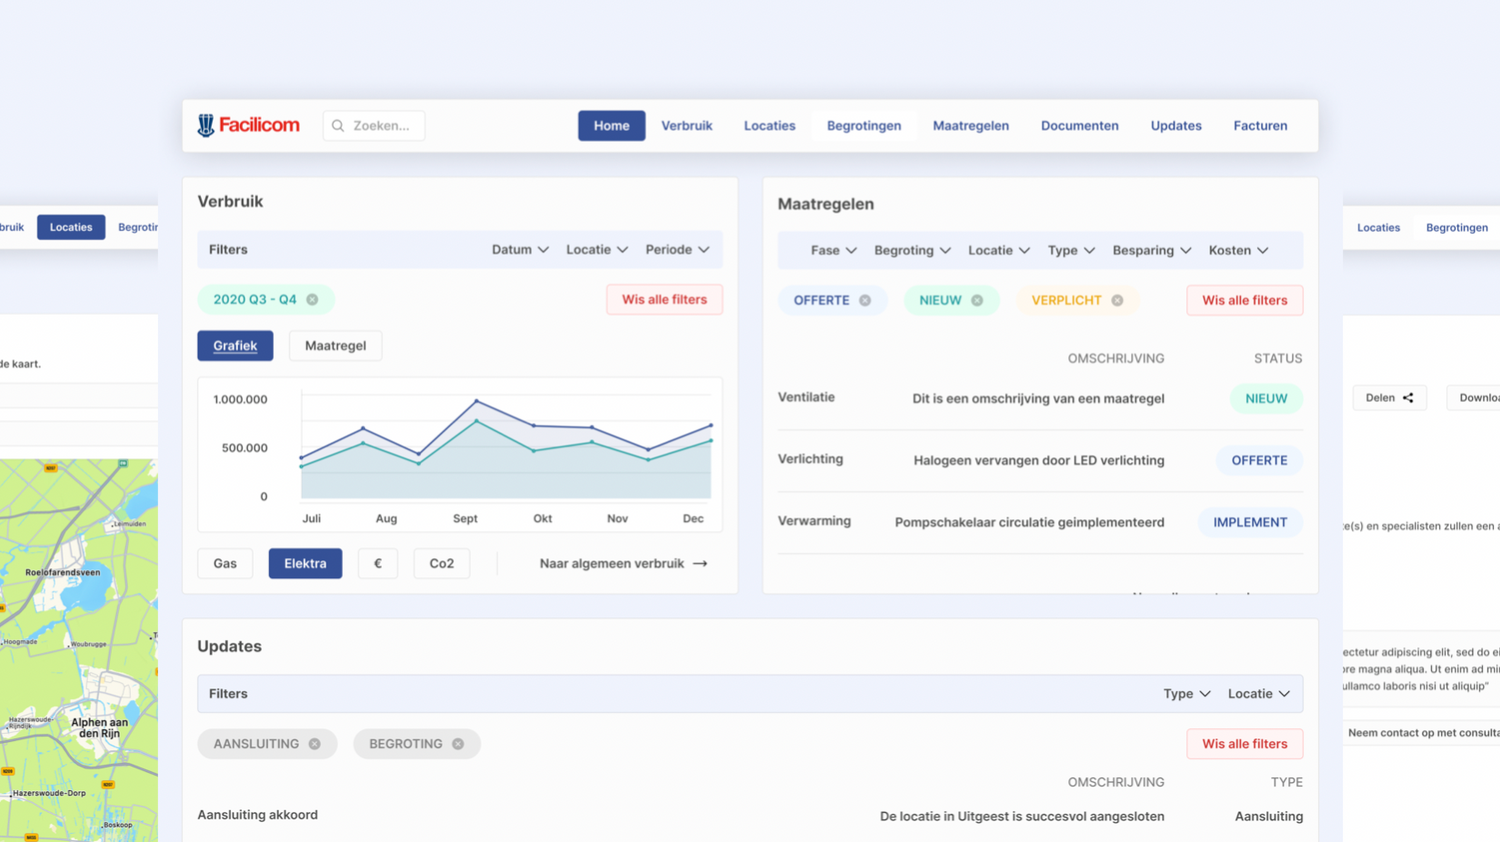The height and width of the screenshot is (842, 1500).
Task: Click the Facilicom logo icon
Action: point(206,125)
